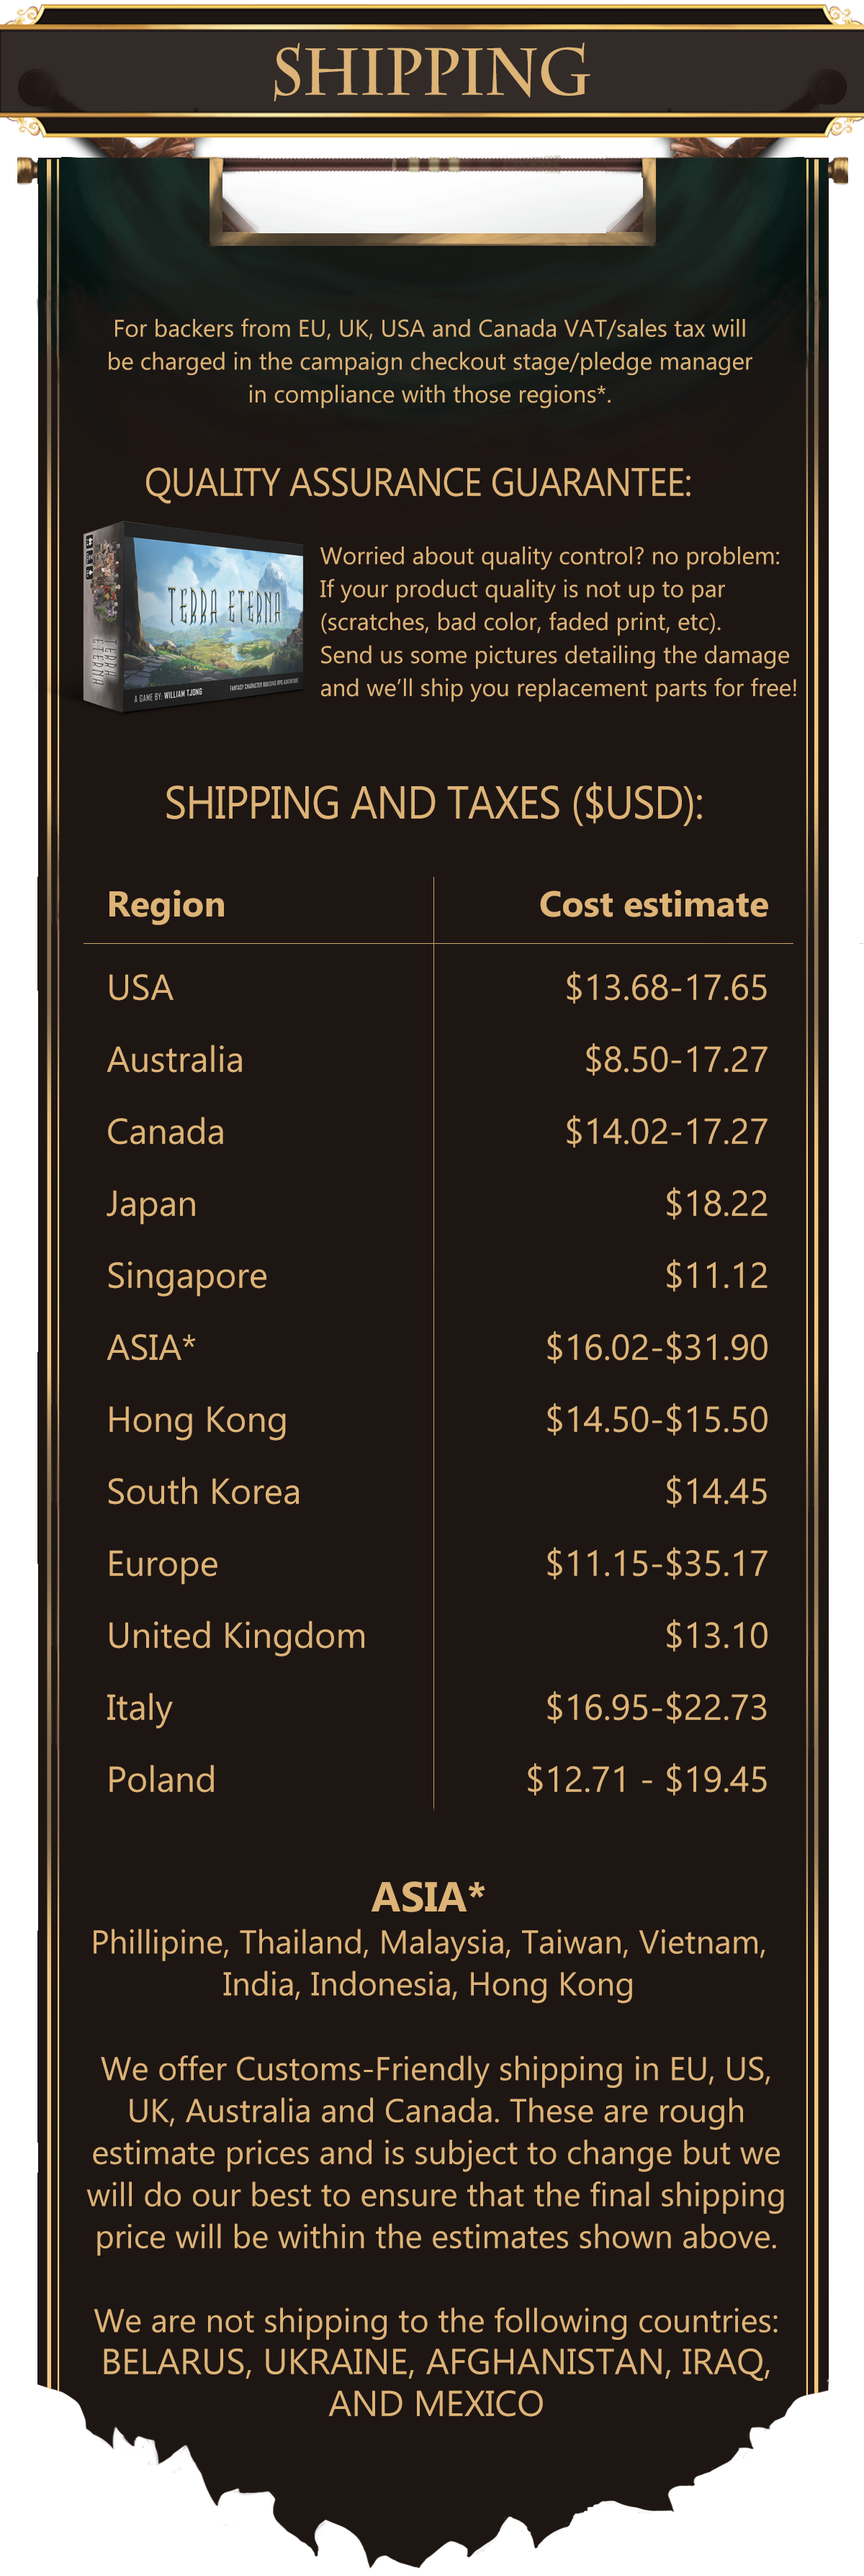Image resolution: width=864 pixels, height=2576 pixels.
Task: Click the white framed panel under banner
Action: coord(432,200)
